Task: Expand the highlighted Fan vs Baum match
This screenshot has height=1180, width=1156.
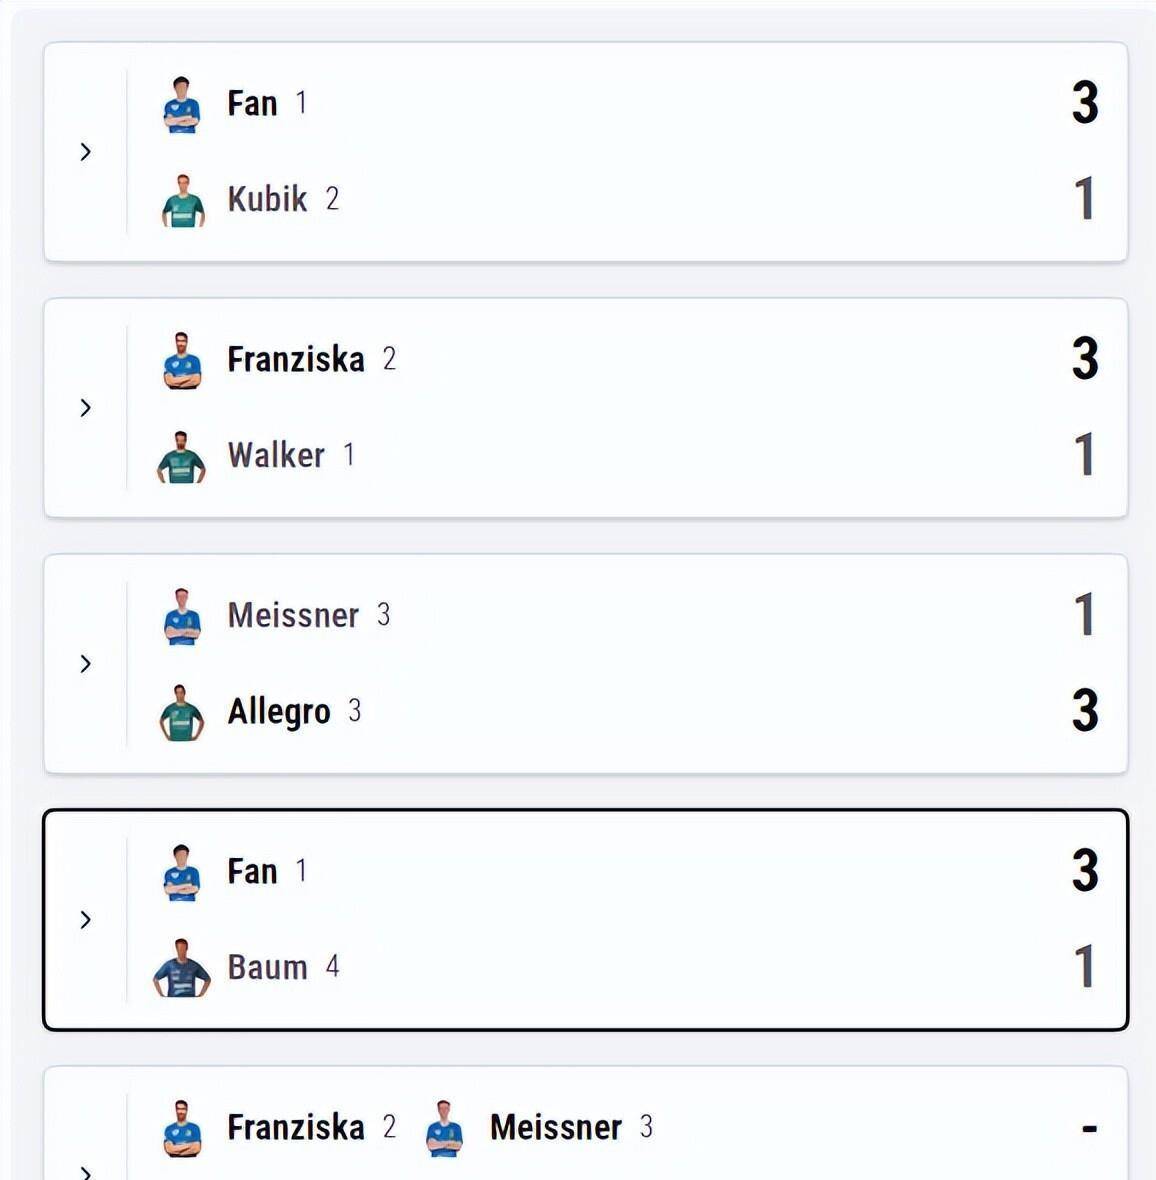Action: point(86,920)
